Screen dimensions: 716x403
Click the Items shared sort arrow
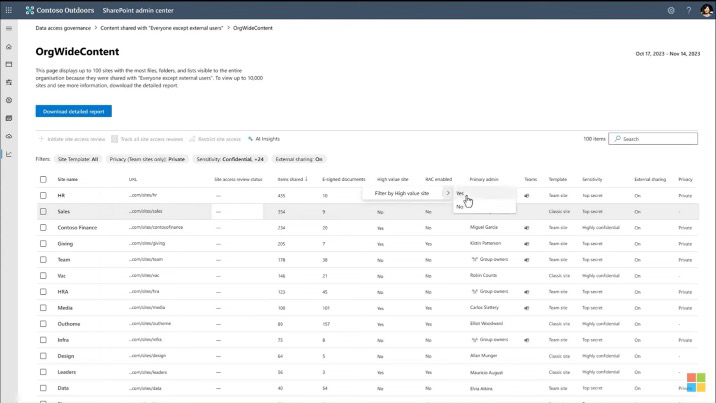coord(306,179)
